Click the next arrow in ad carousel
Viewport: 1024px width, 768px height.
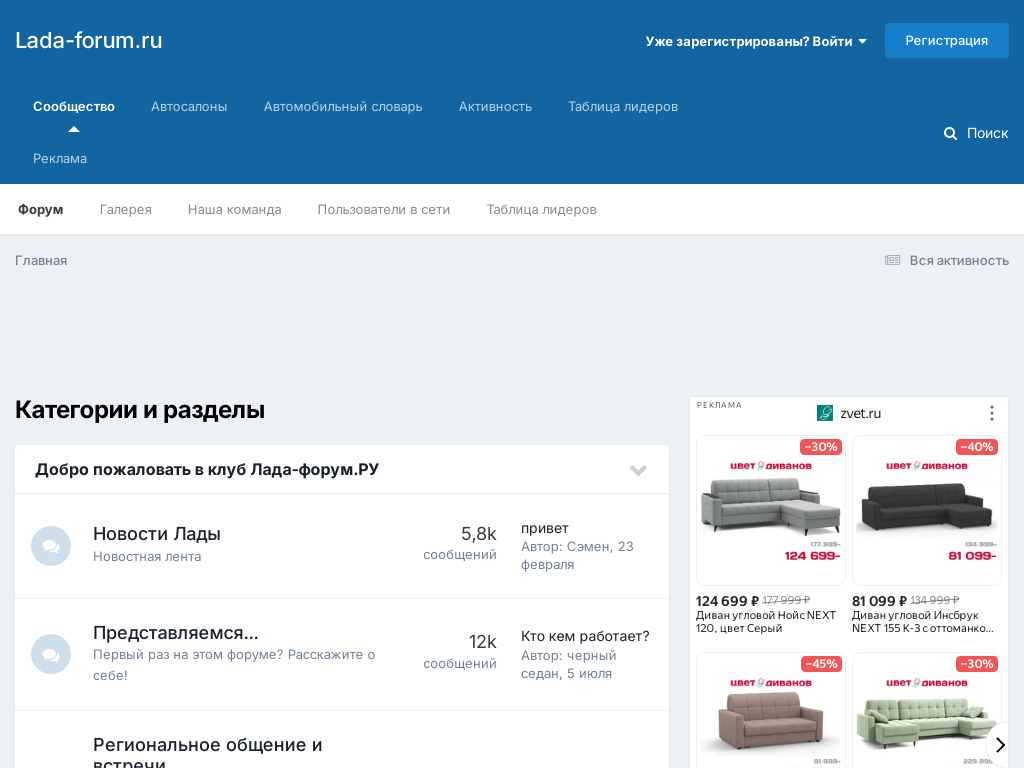pyautogui.click(x=999, y=744)
